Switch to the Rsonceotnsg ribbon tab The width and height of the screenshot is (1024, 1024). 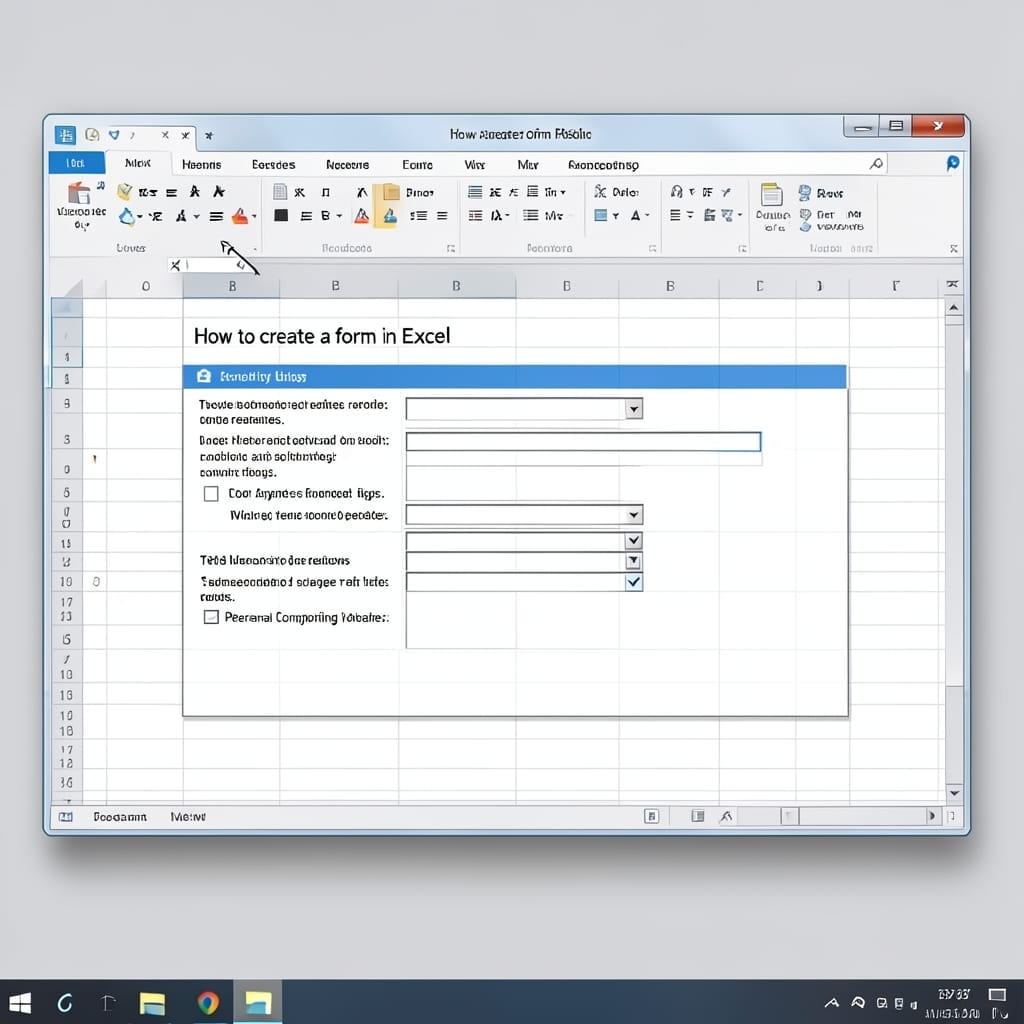click(603, 165)
